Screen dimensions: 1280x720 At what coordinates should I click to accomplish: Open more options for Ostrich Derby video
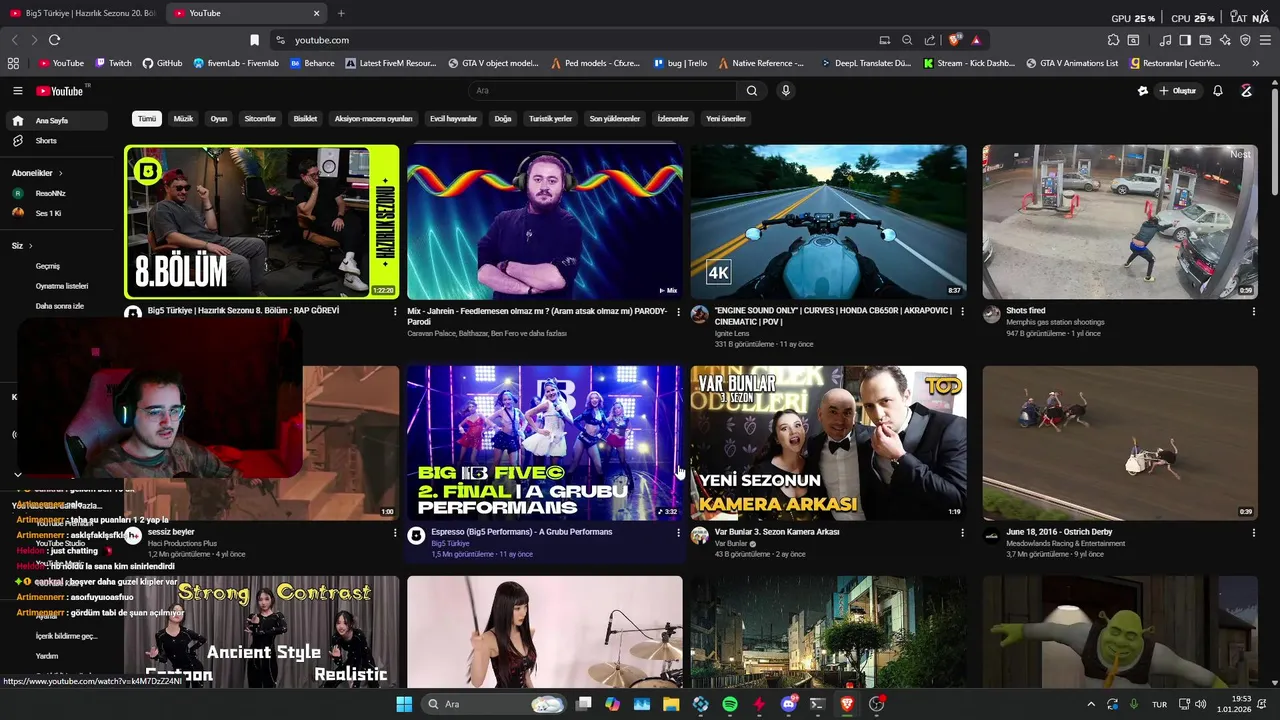pos(1253,533)
